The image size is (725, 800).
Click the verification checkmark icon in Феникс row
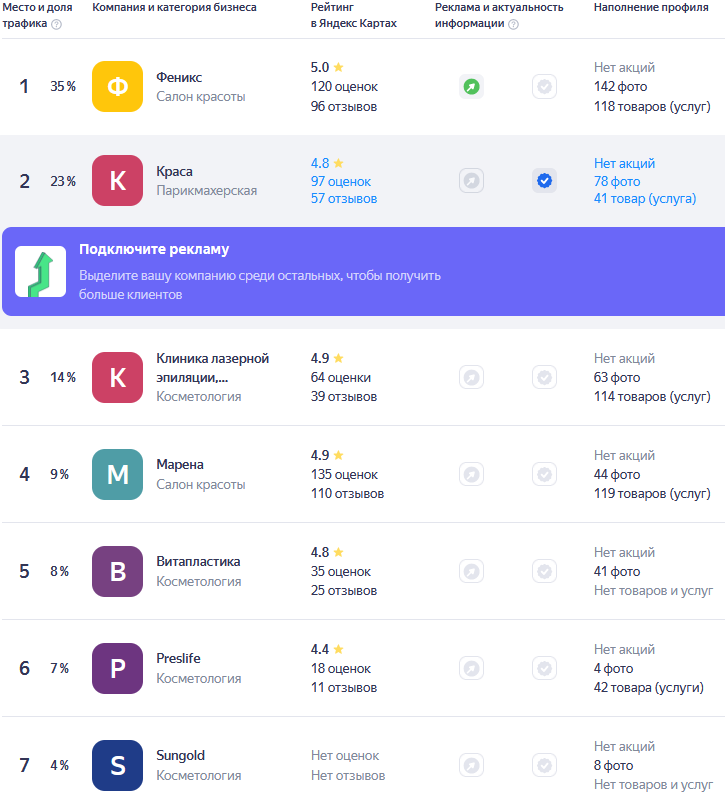coord(544,87)
